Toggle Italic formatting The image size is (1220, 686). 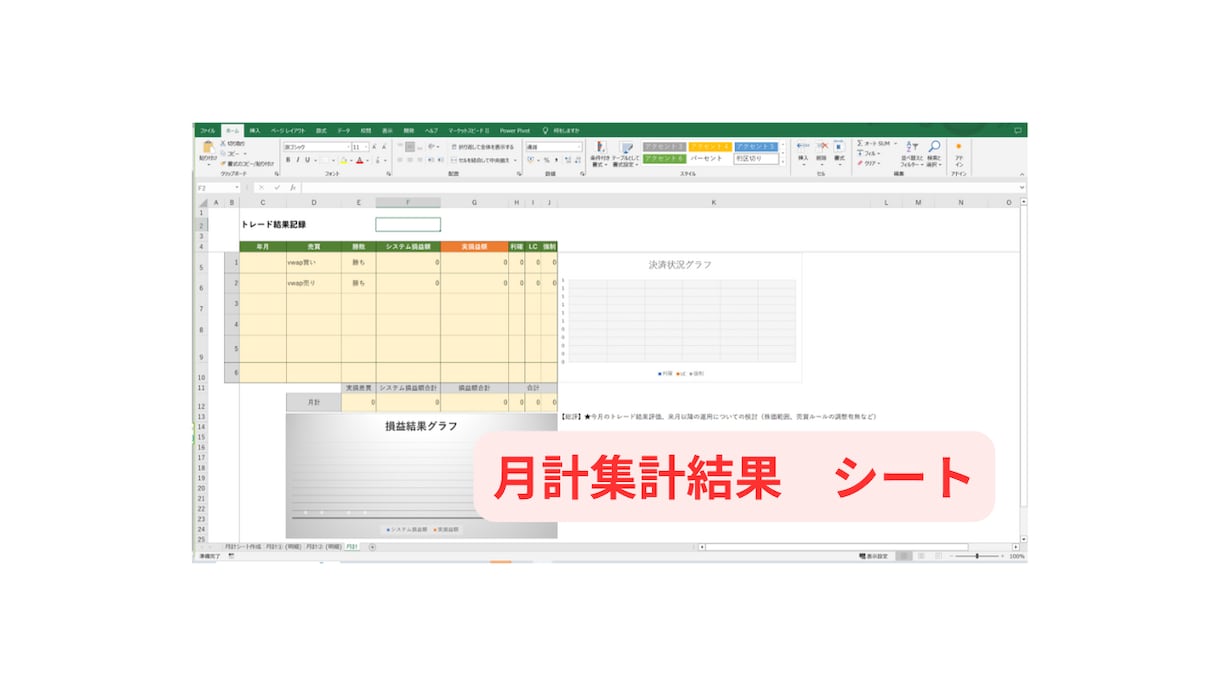297,160
